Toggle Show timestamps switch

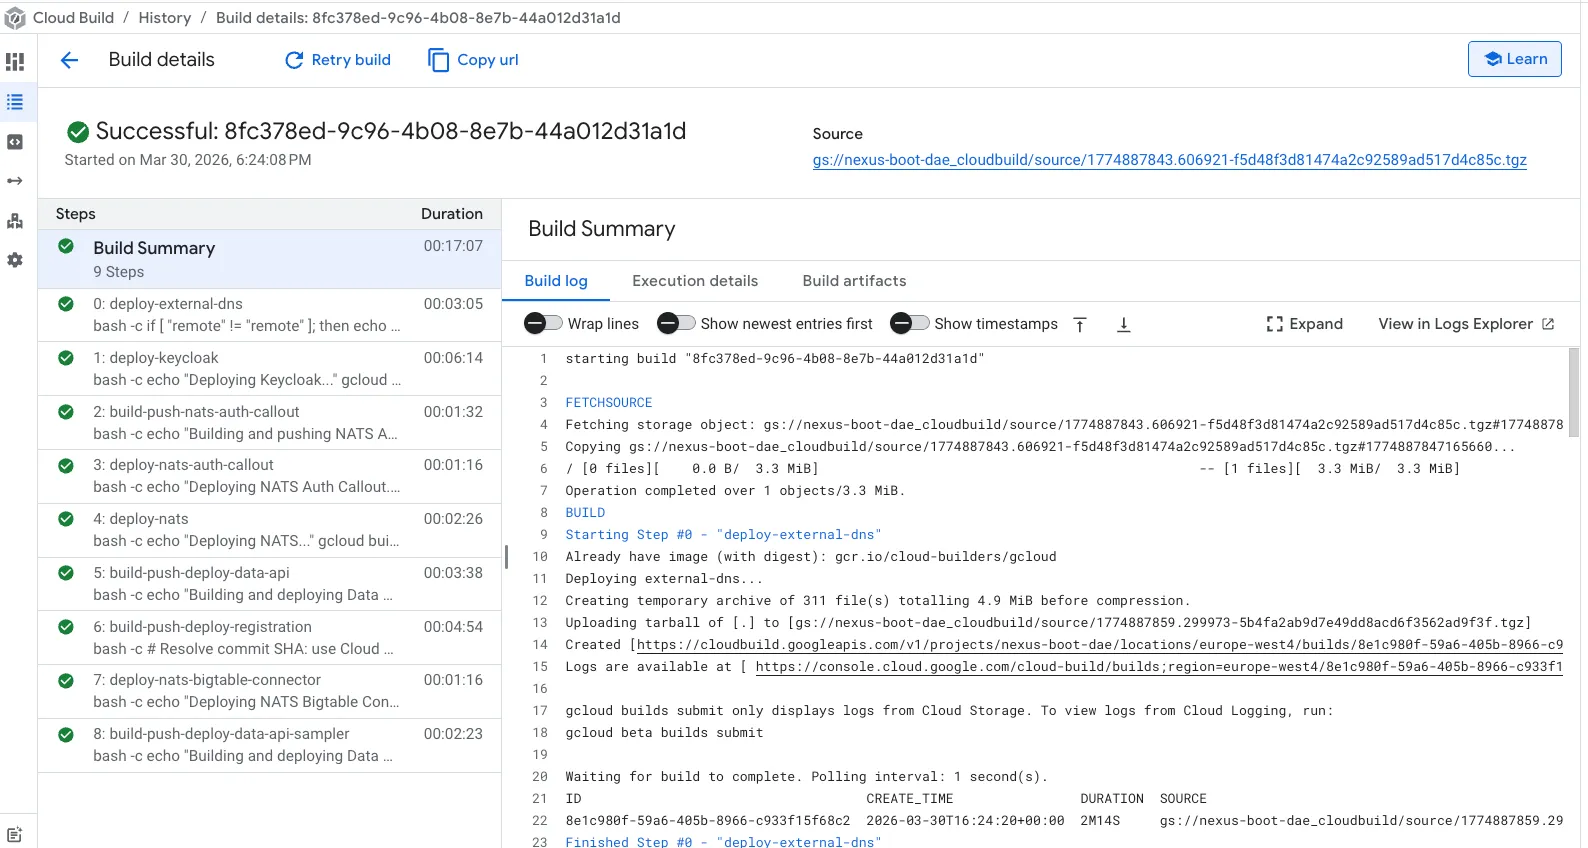pyautogui.click(x=910, y=323)
